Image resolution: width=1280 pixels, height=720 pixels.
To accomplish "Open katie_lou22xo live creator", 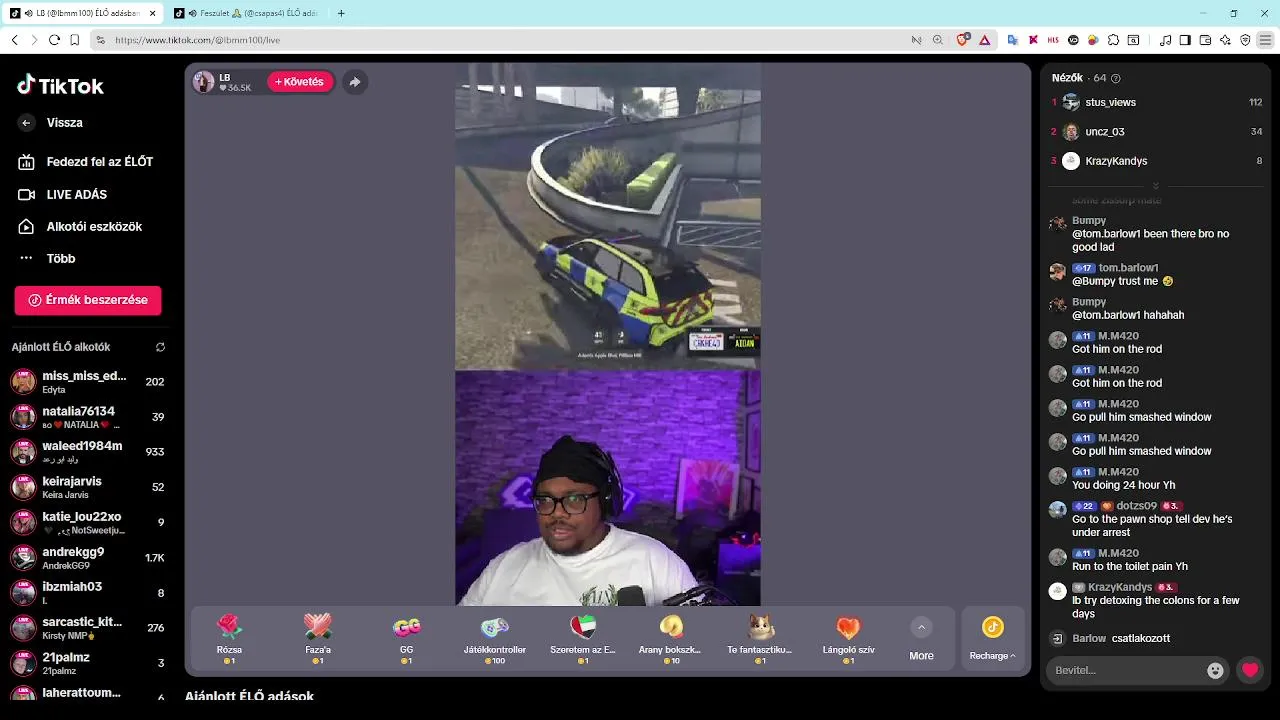I will [x=88, y=522].
